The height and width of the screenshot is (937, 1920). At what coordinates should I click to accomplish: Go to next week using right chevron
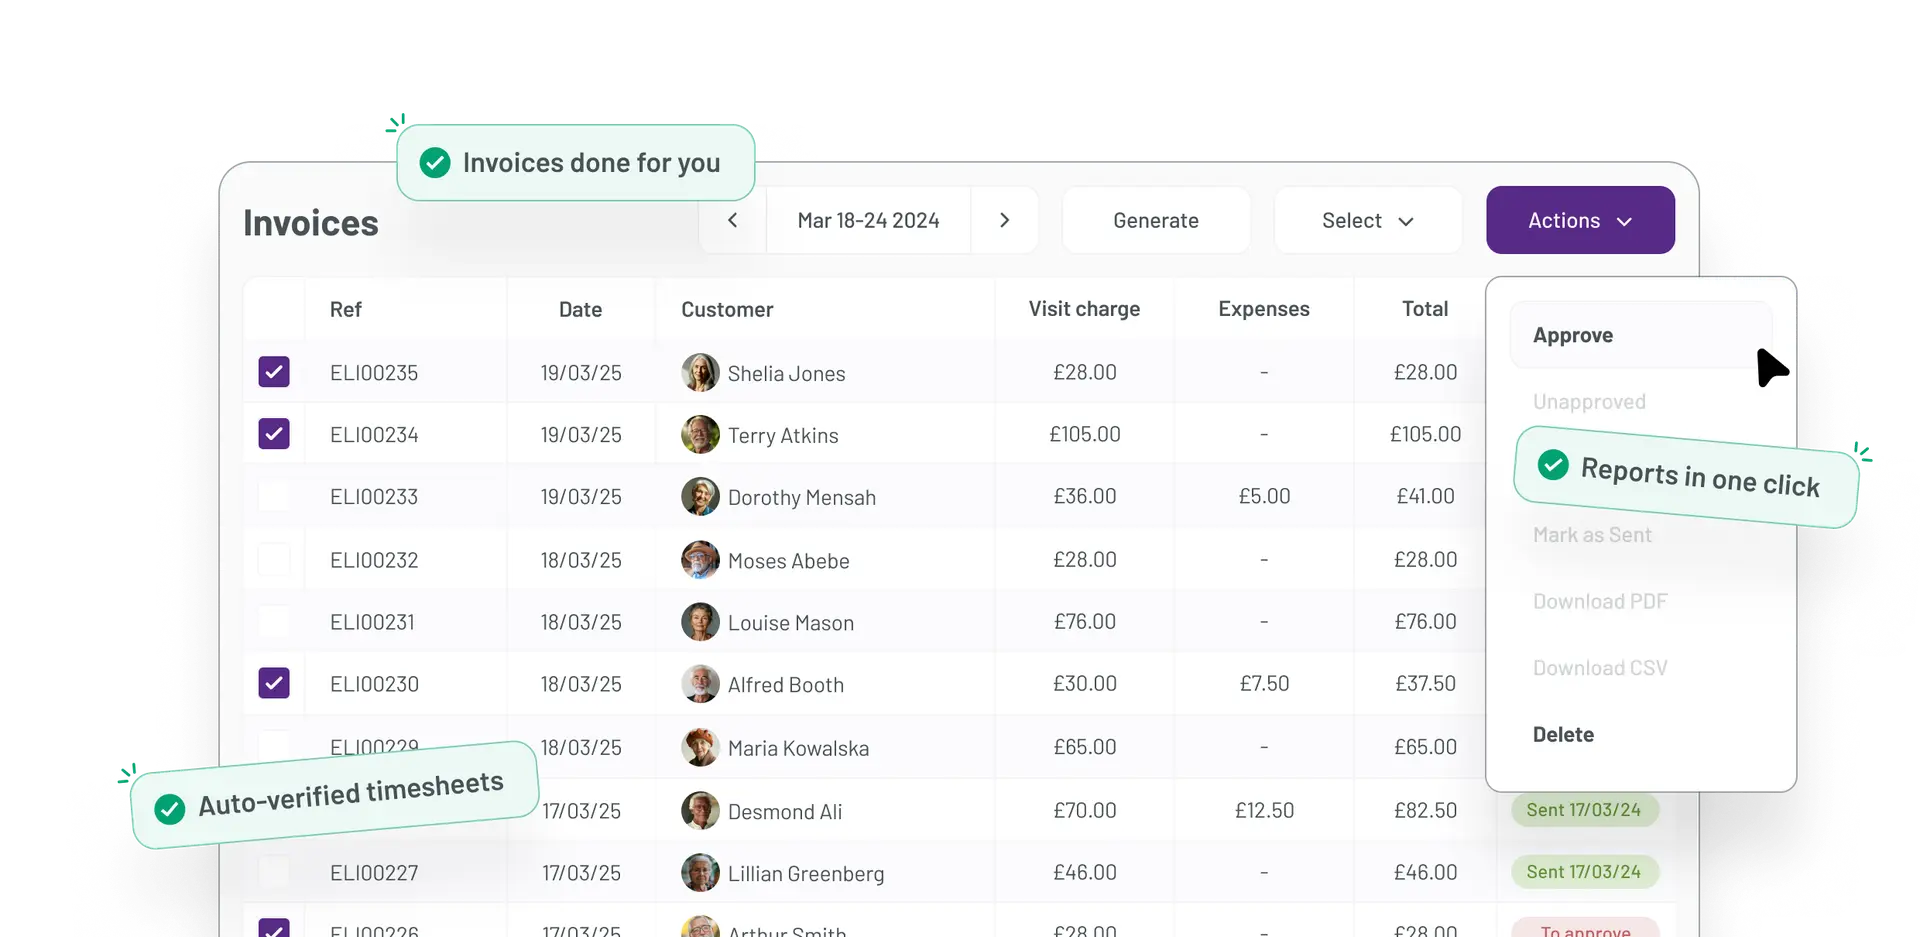(1004, 221)
